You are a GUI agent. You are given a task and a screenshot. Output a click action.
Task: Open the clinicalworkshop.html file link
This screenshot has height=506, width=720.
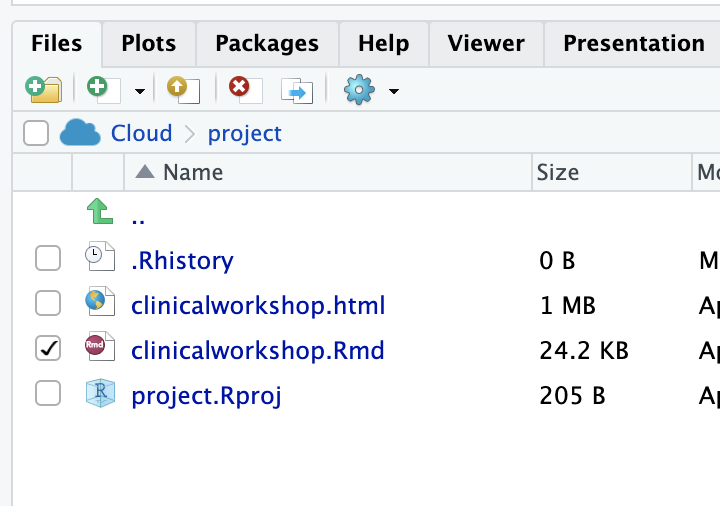click(x=258, y=306)
